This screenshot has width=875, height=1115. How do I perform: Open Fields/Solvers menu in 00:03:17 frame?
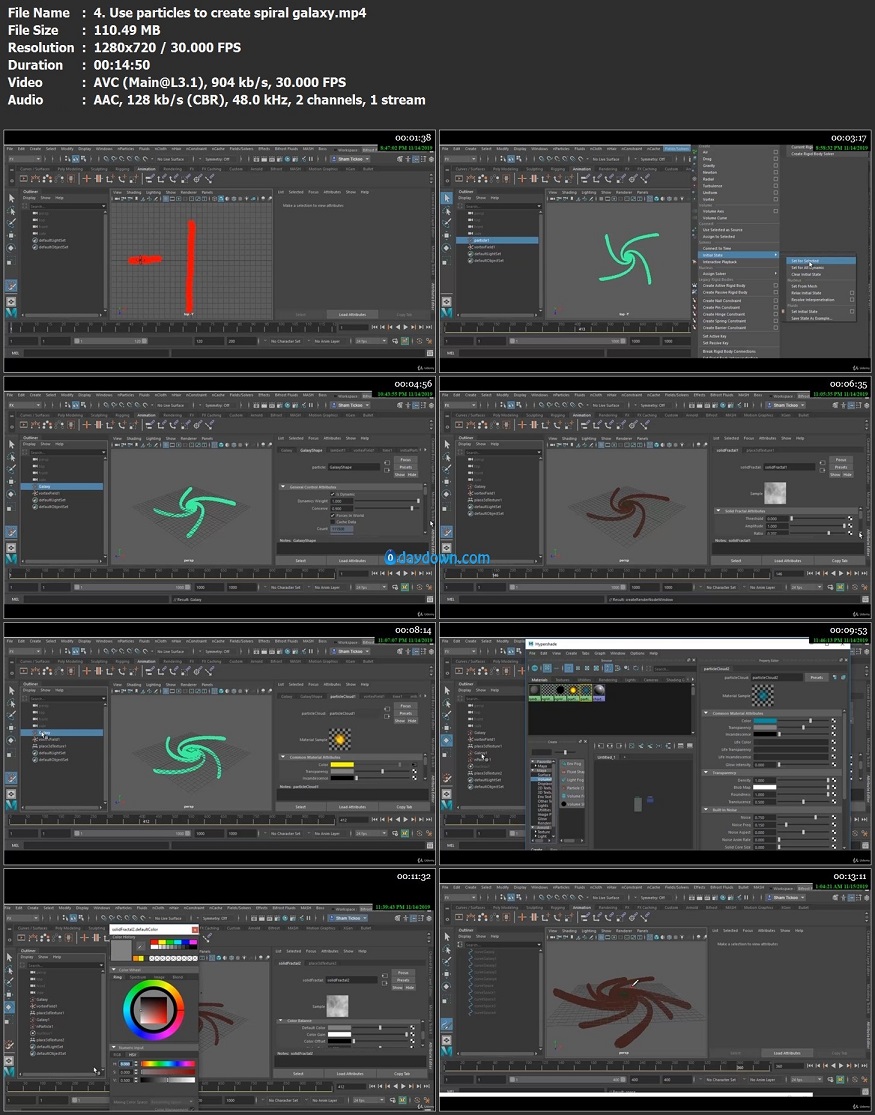[x=676, y=149]
